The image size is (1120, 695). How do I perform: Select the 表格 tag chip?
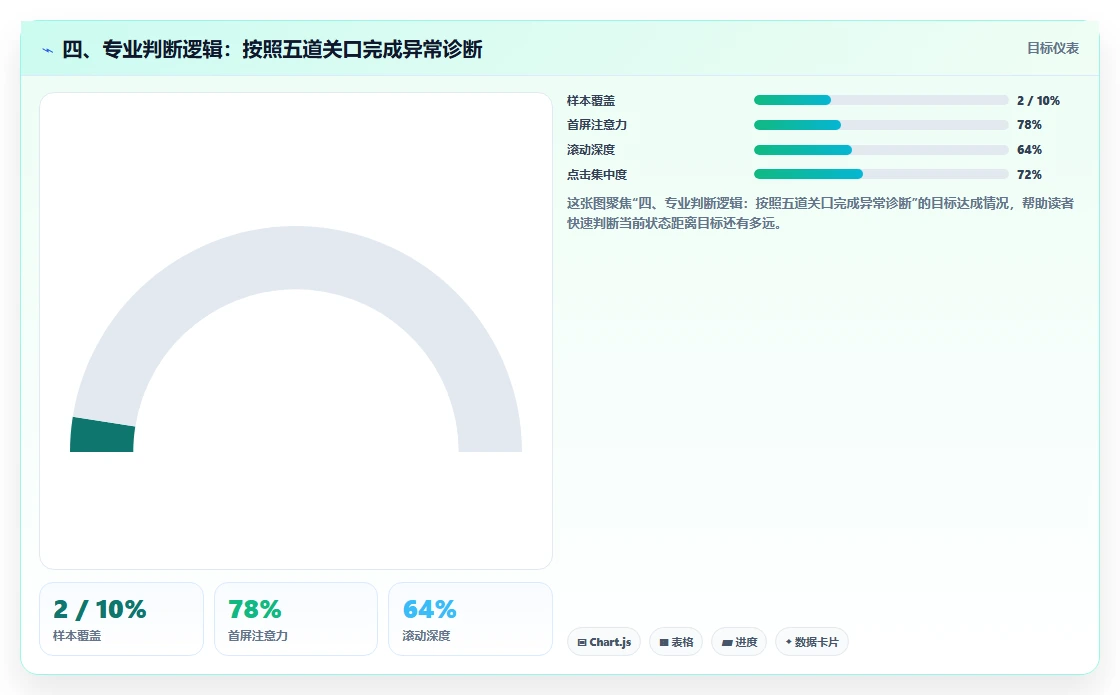(x=676, y=642)
